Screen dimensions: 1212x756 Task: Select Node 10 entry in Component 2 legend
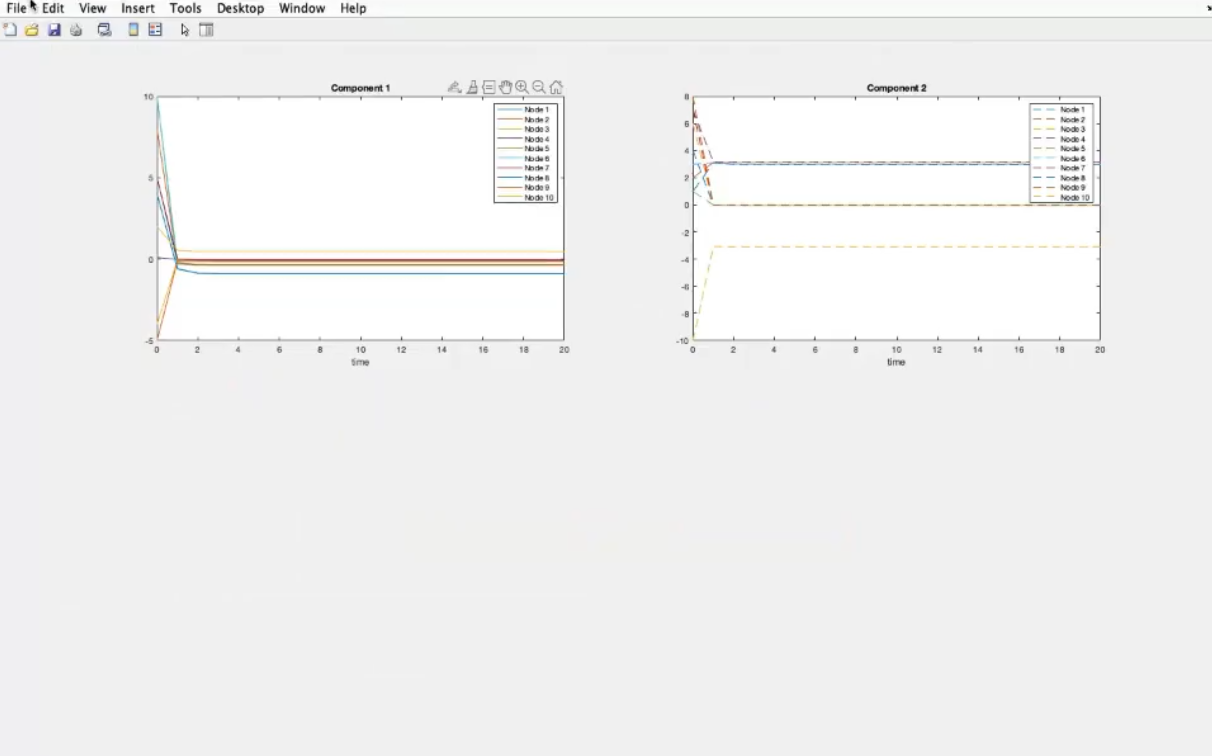1074,198
